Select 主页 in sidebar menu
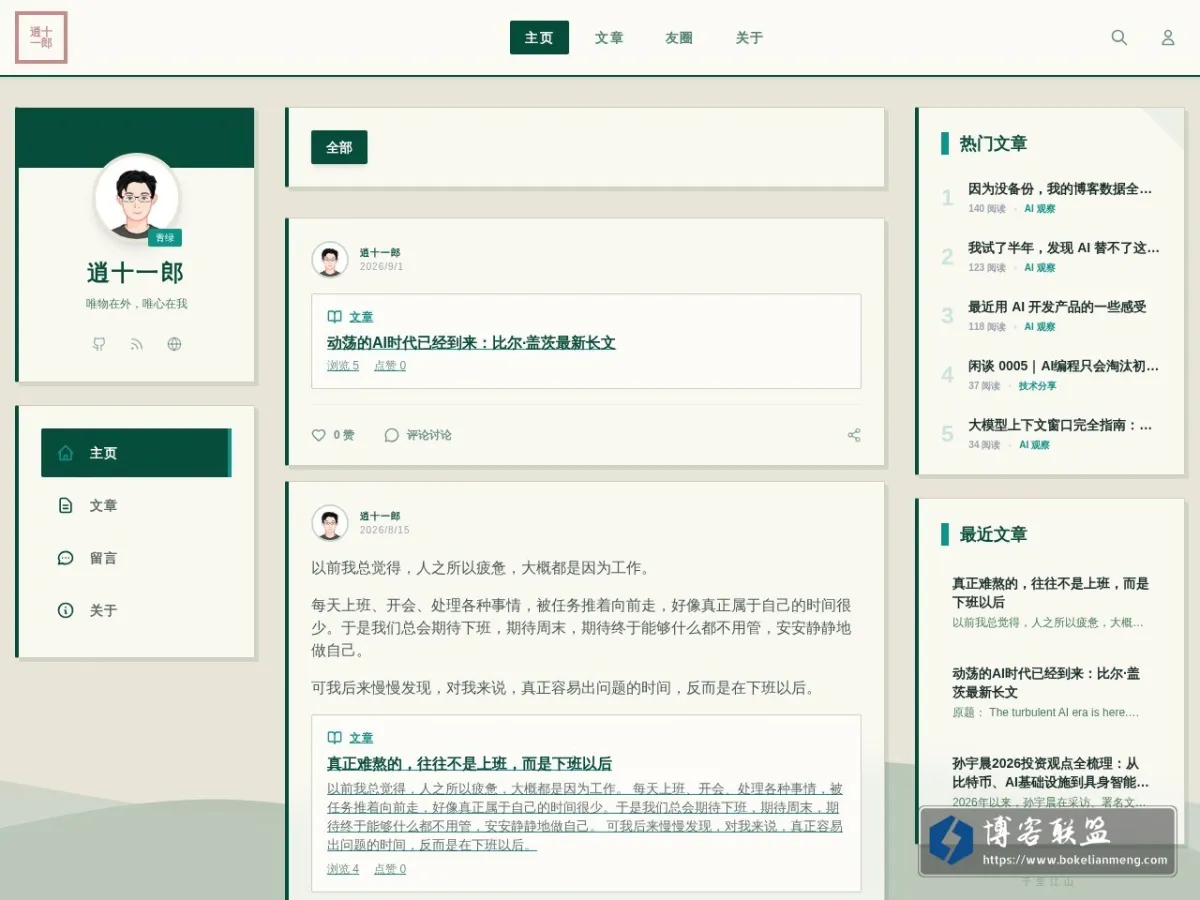This screenshot has height=900, width=1200. pos(136,453)
